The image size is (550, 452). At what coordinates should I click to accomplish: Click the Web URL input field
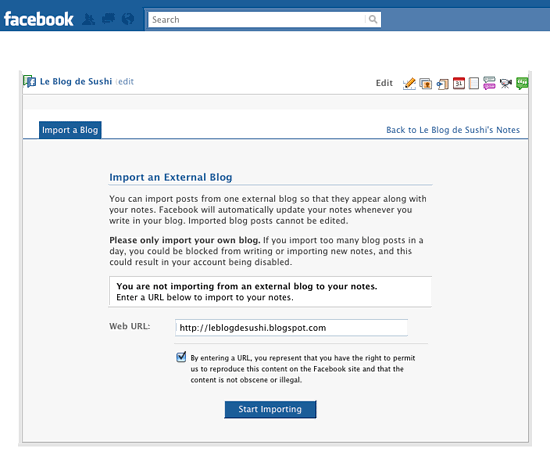[x=291, y=328]
